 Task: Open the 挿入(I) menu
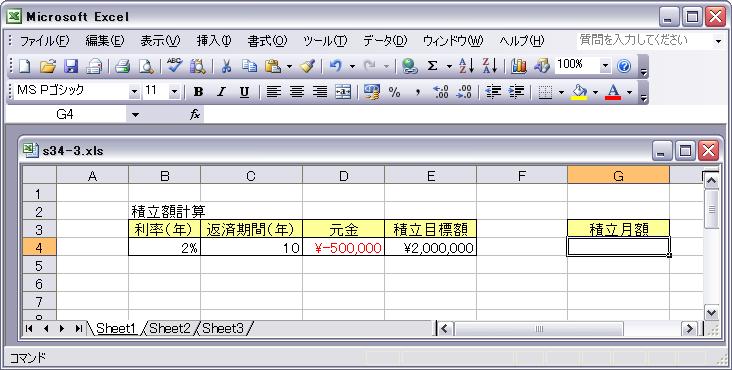tap(214, 41)
